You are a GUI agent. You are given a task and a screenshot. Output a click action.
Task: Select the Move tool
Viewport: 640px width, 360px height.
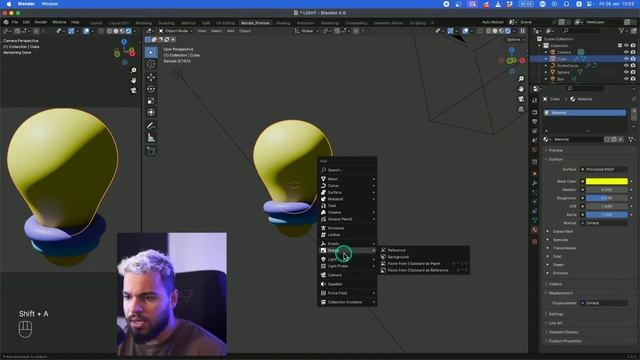(151, 77)
